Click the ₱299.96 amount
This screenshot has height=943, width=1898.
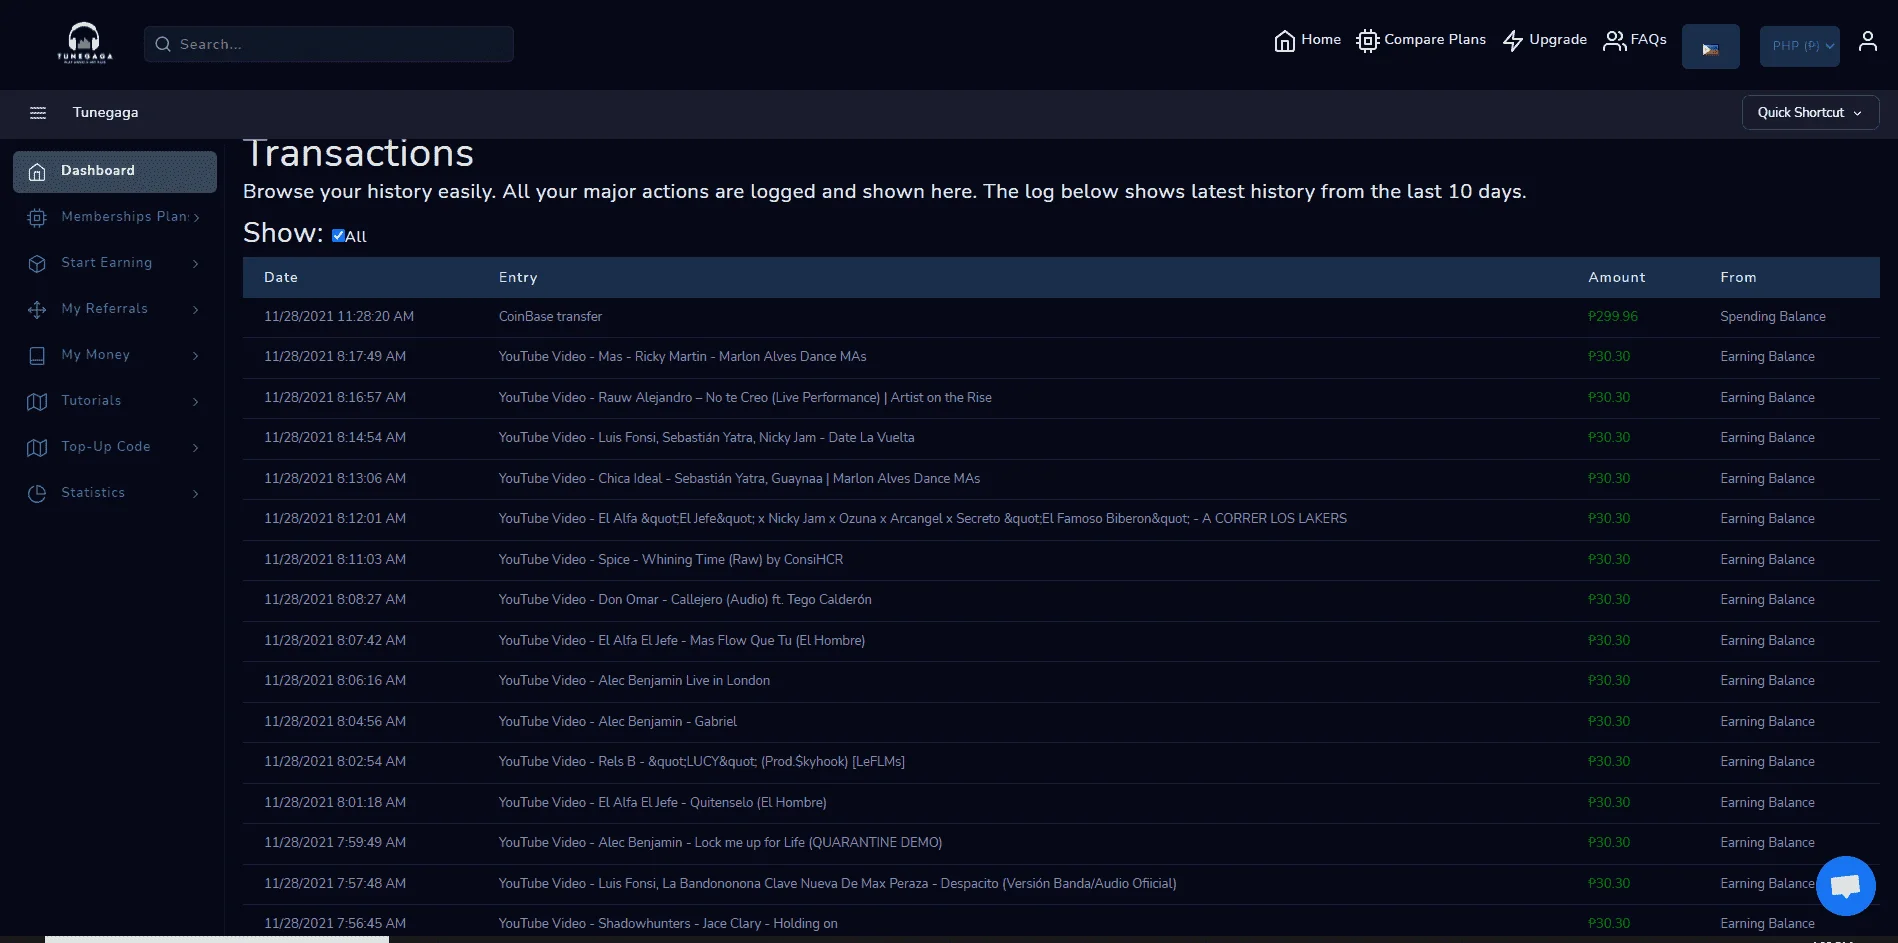click(x=1613, y=317)
